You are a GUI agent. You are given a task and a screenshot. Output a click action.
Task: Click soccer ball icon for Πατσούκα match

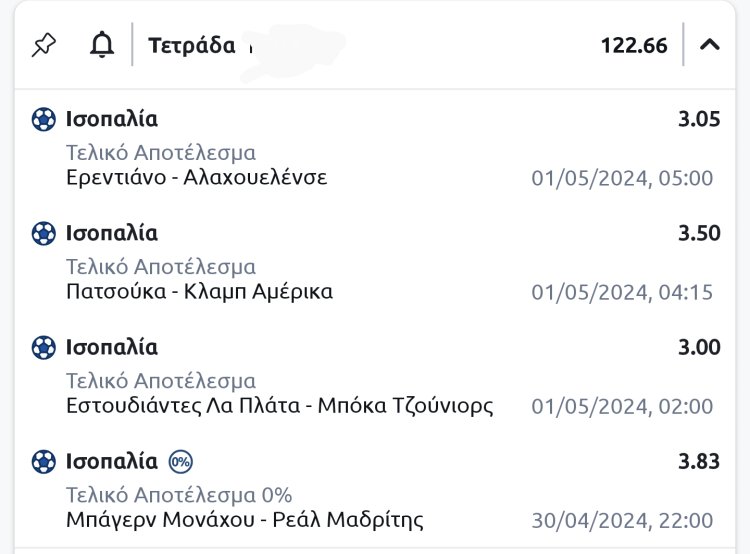[x=43, y=234]
